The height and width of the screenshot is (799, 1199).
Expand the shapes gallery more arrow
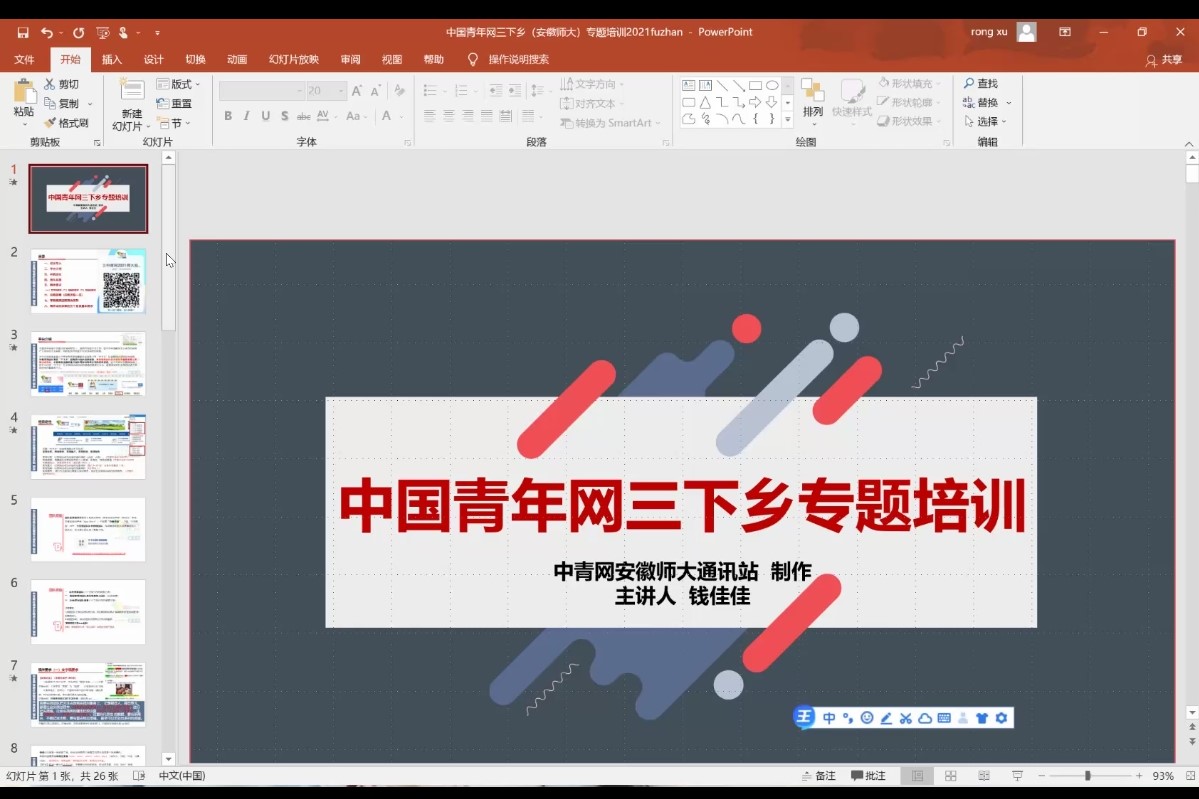[788, 120]
